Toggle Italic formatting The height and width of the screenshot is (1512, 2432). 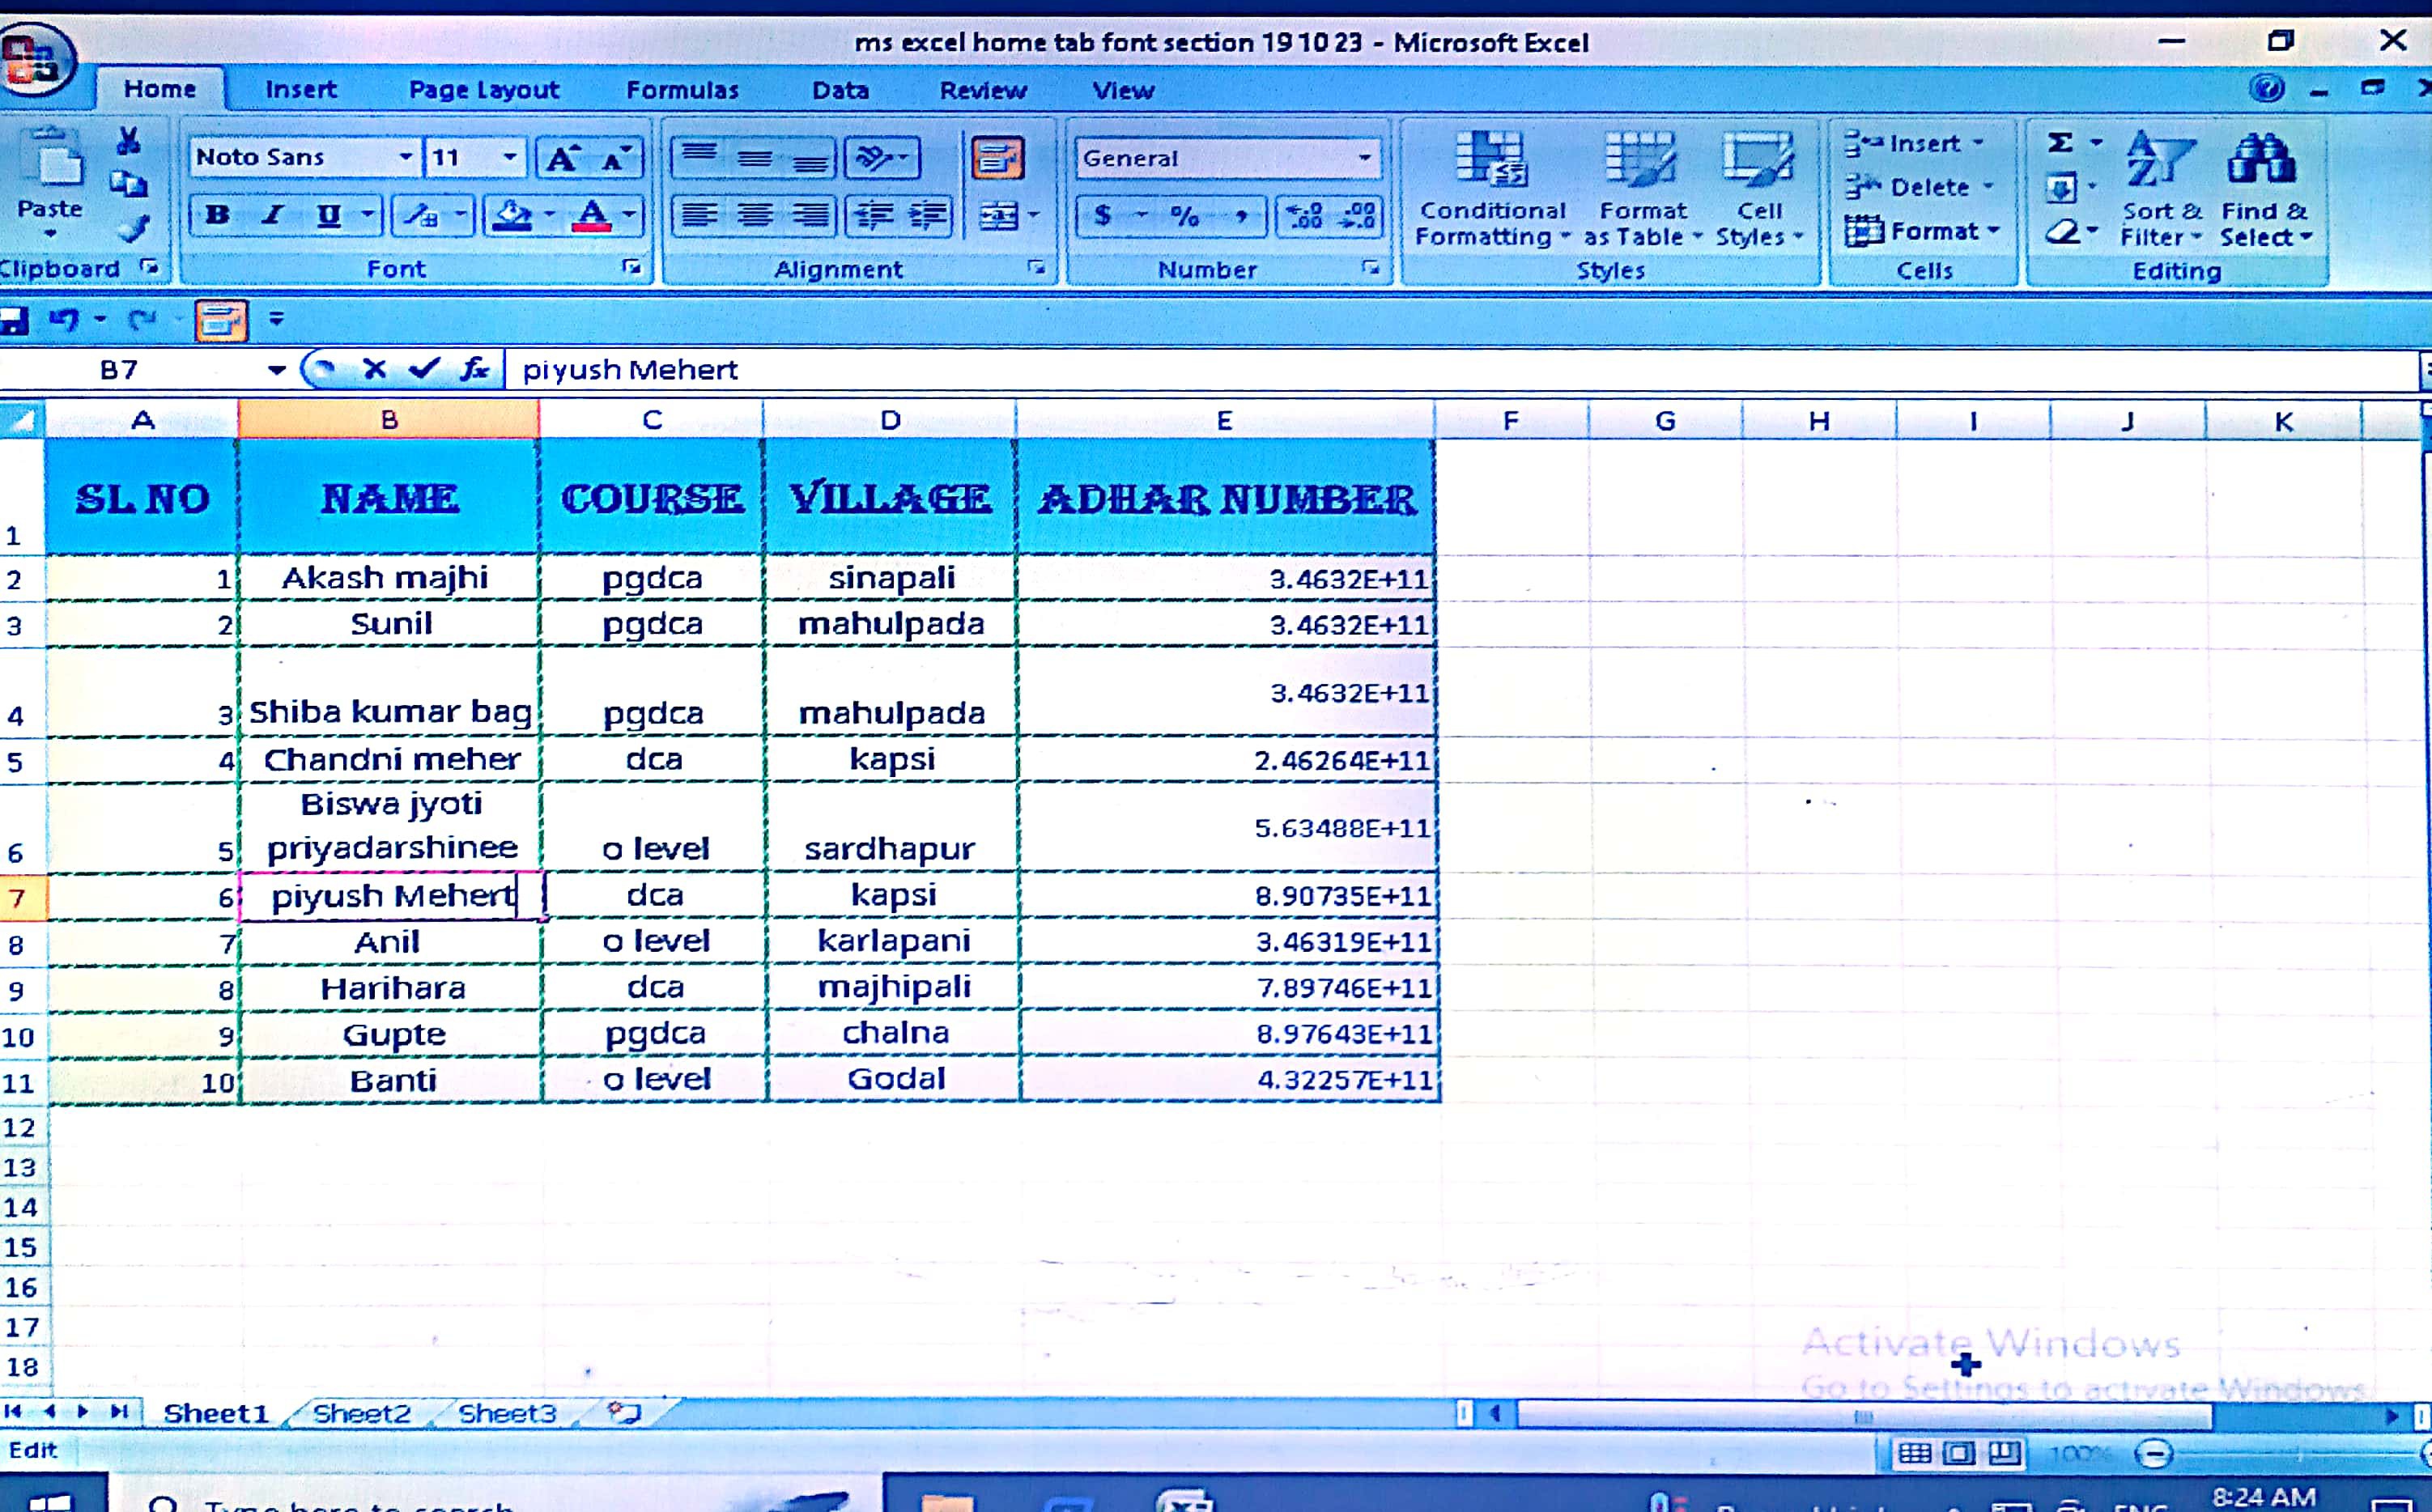(x=271, y=215)
